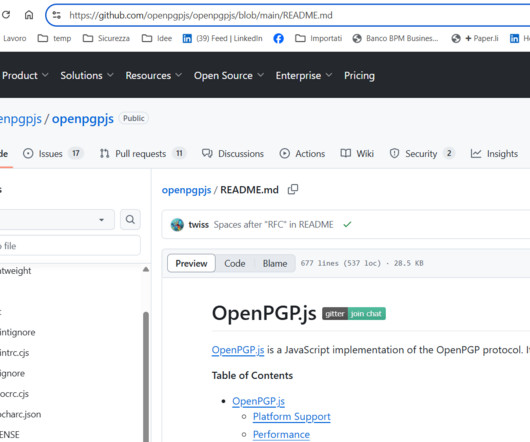This screenshot has height=442, width=530.
Task: Expand the Open Source menu
Action: click(x=229, y=75)
